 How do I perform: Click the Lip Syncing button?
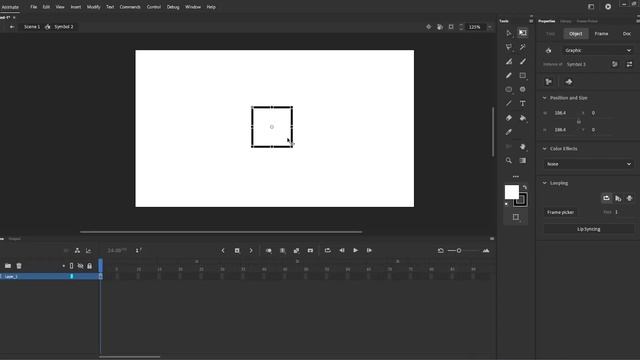pyautogui.click(x=589, y=229)
